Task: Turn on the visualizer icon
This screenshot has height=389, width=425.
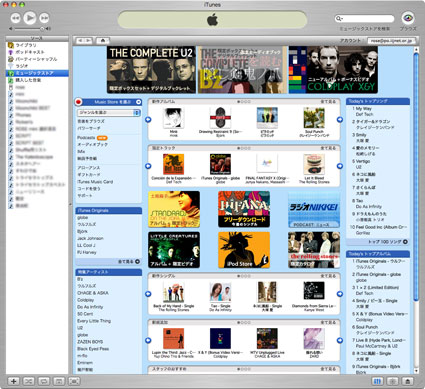Action: [392, 381]
